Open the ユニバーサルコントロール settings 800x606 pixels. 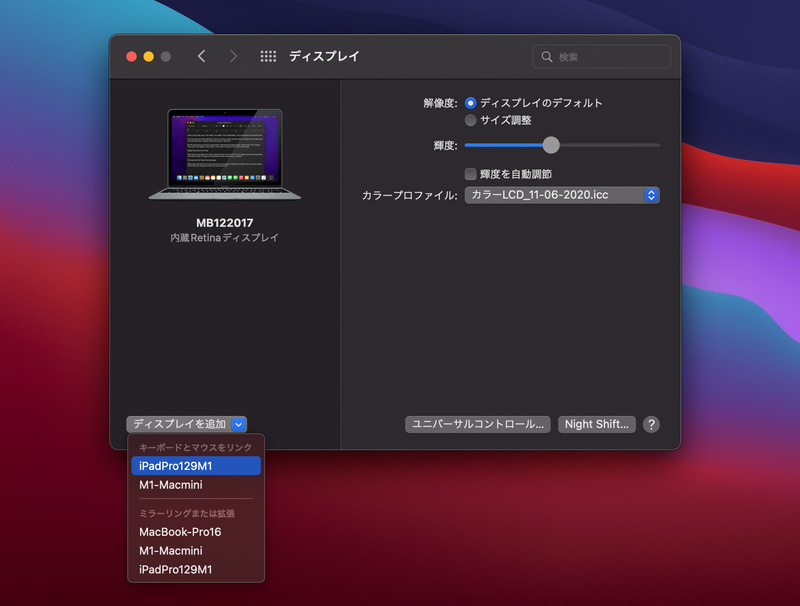point(478,424)
